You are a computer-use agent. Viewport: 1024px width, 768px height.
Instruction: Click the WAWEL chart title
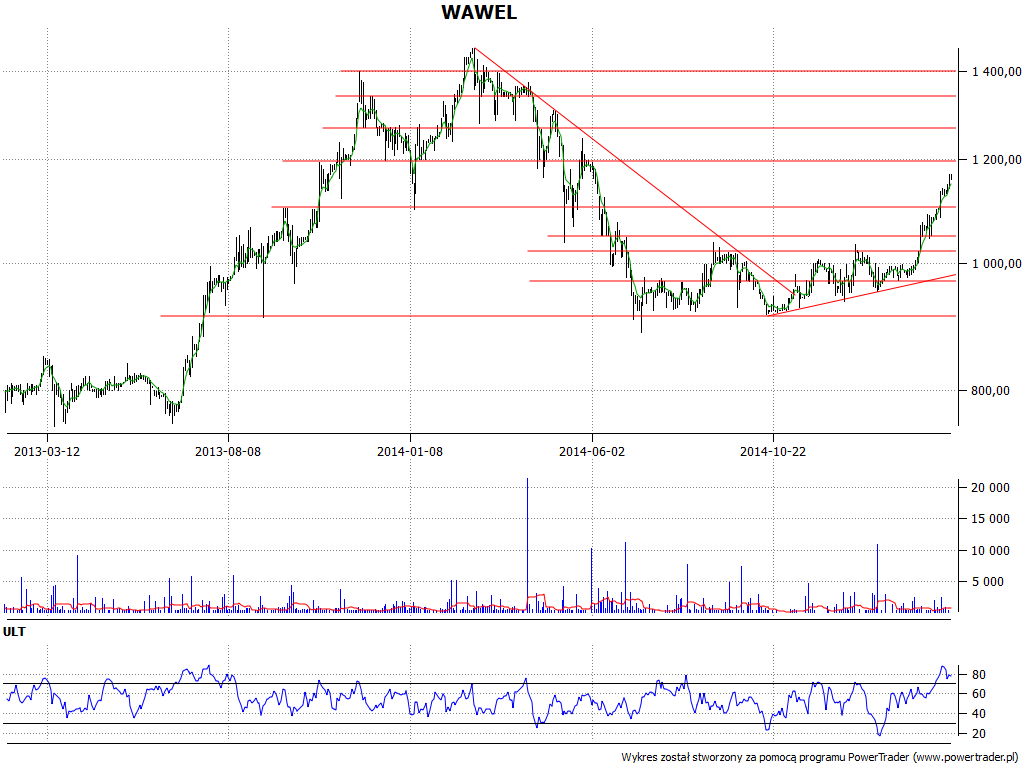tap(479, 12)
